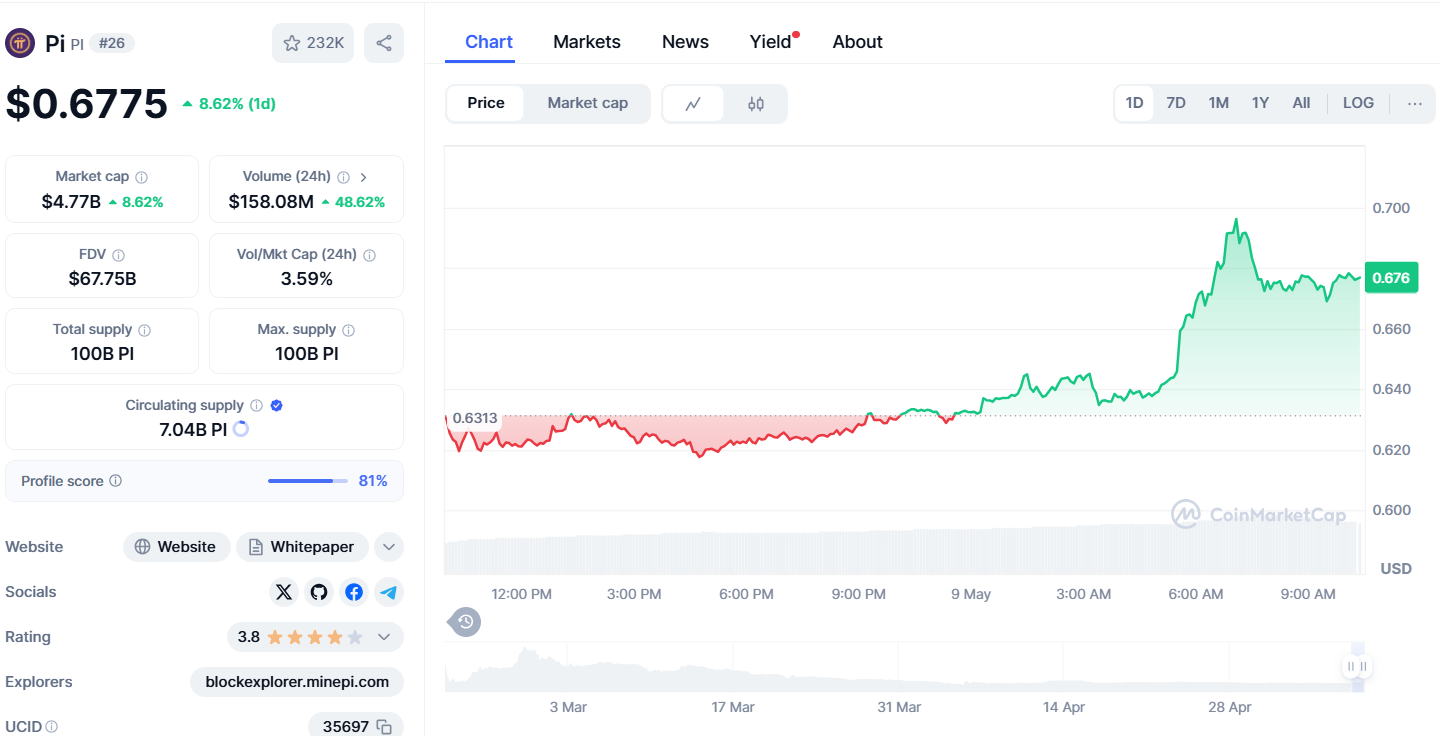1440x736 pixels.
Task: Open UCID info icon
Action: point(51,727)
